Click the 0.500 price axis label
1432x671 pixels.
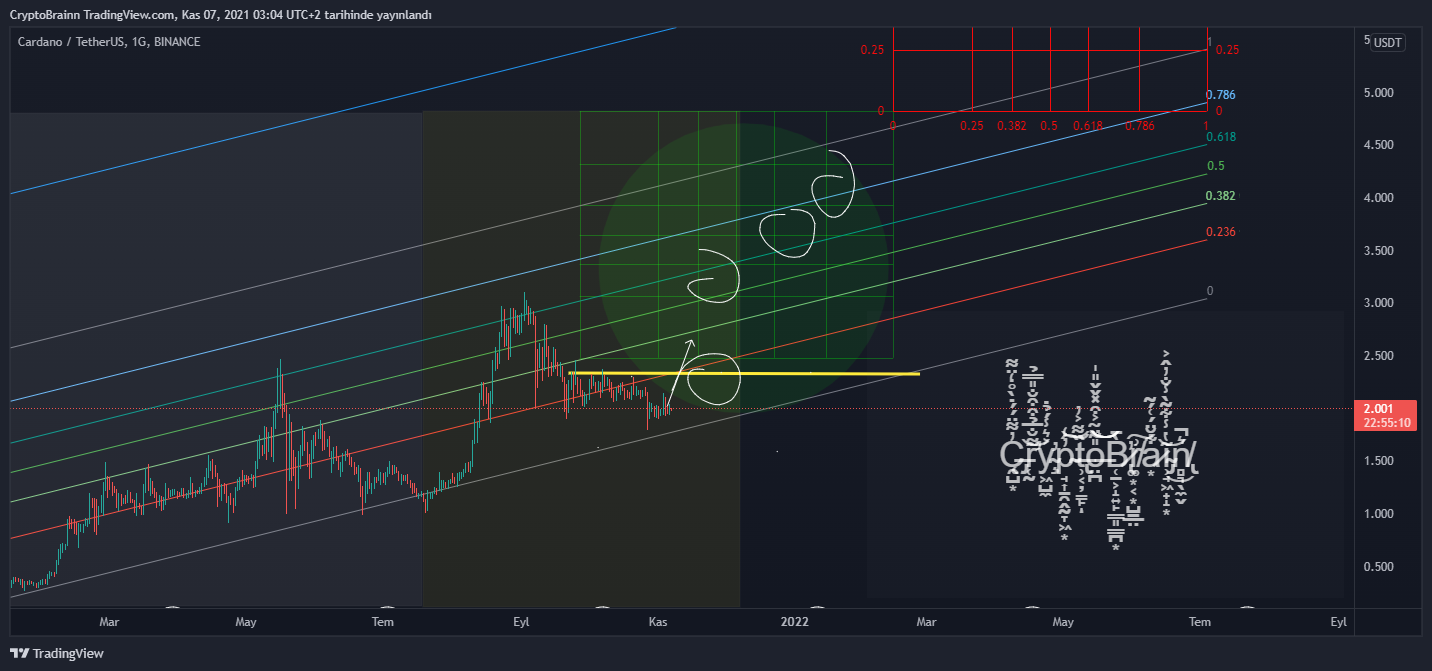[1379, 567]
